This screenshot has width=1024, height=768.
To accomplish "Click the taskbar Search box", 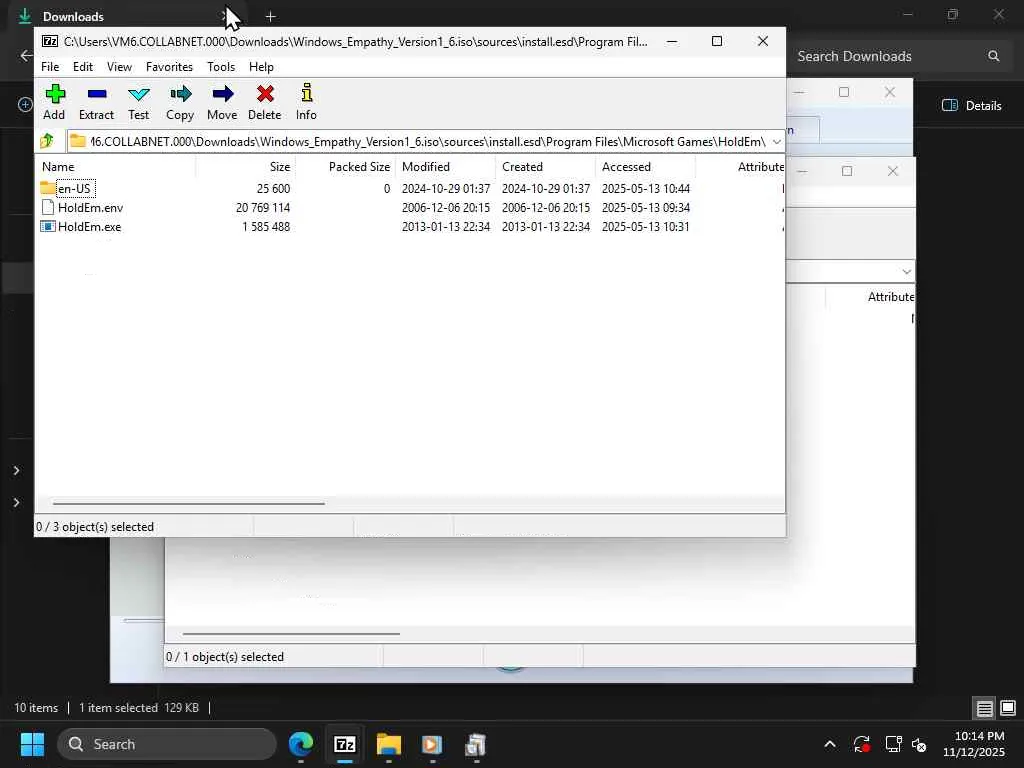I will click(x=167, y=744).
